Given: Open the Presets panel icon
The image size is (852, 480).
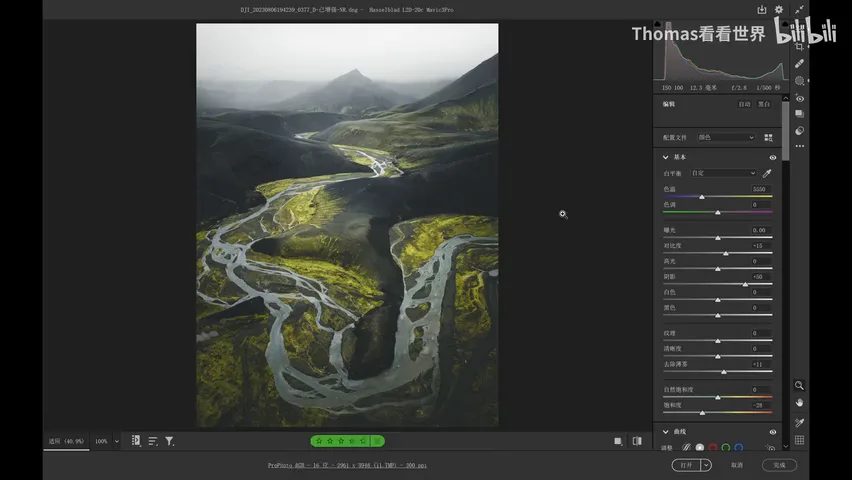Looking at the screenshot, I should (799, 130).
